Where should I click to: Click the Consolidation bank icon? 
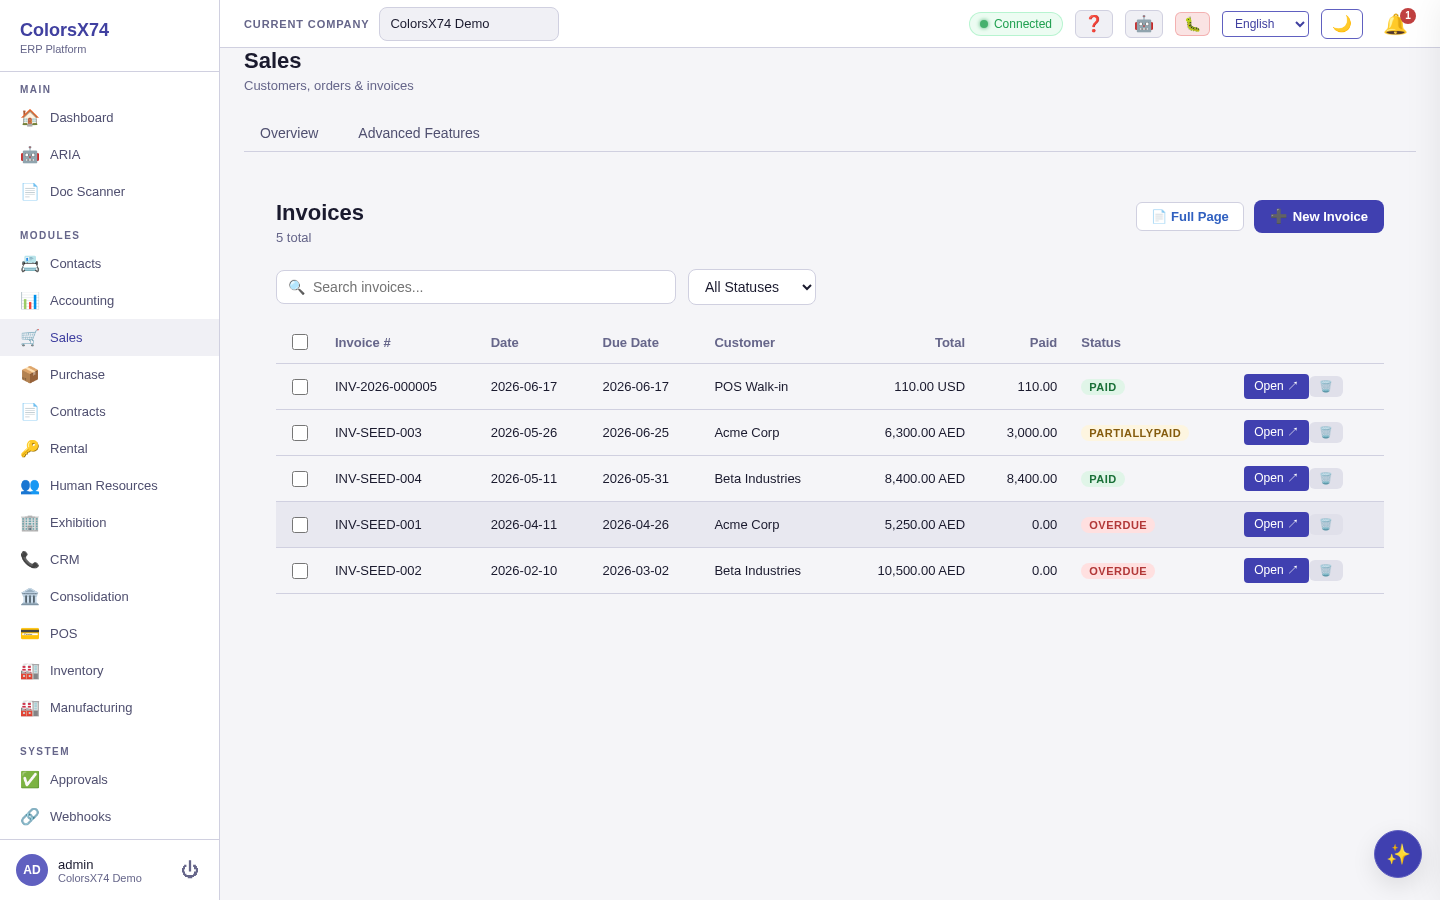tap(30, 596)
